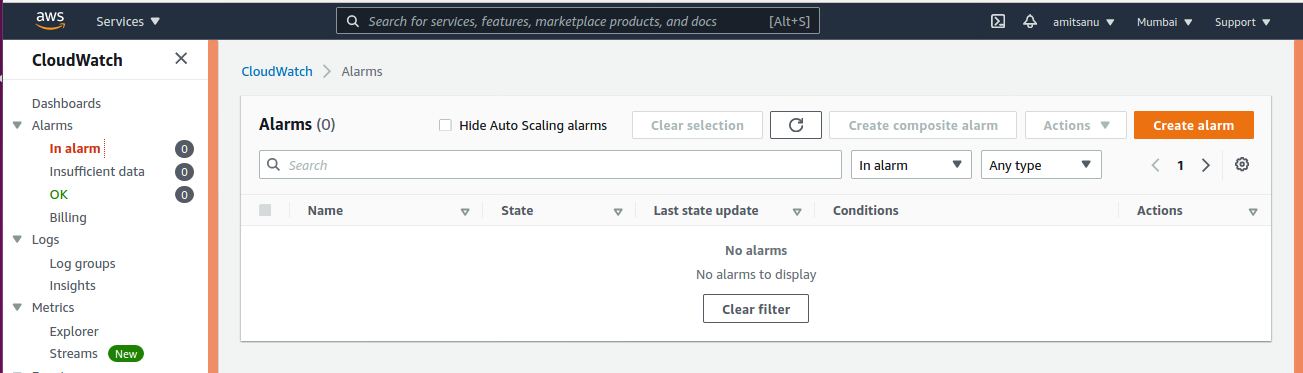Screen dimensions: 1303x373
Task: Open Log groups in sidebar
Action: (x=82, y=264)
